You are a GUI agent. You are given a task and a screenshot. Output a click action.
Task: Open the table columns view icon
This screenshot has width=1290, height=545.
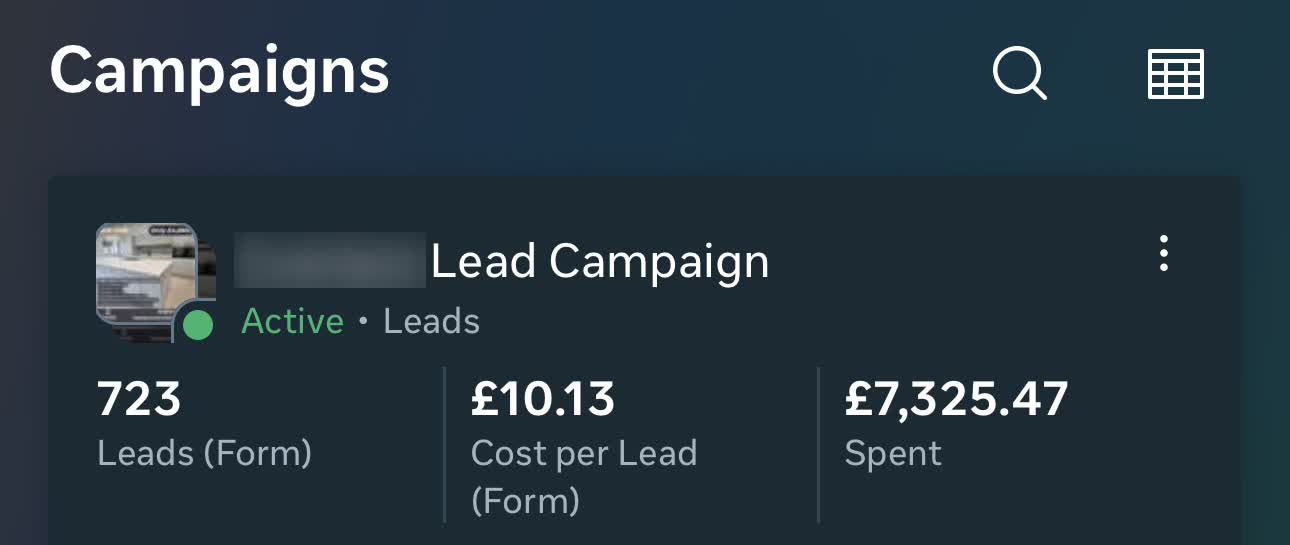click(x=1176, y=75)
